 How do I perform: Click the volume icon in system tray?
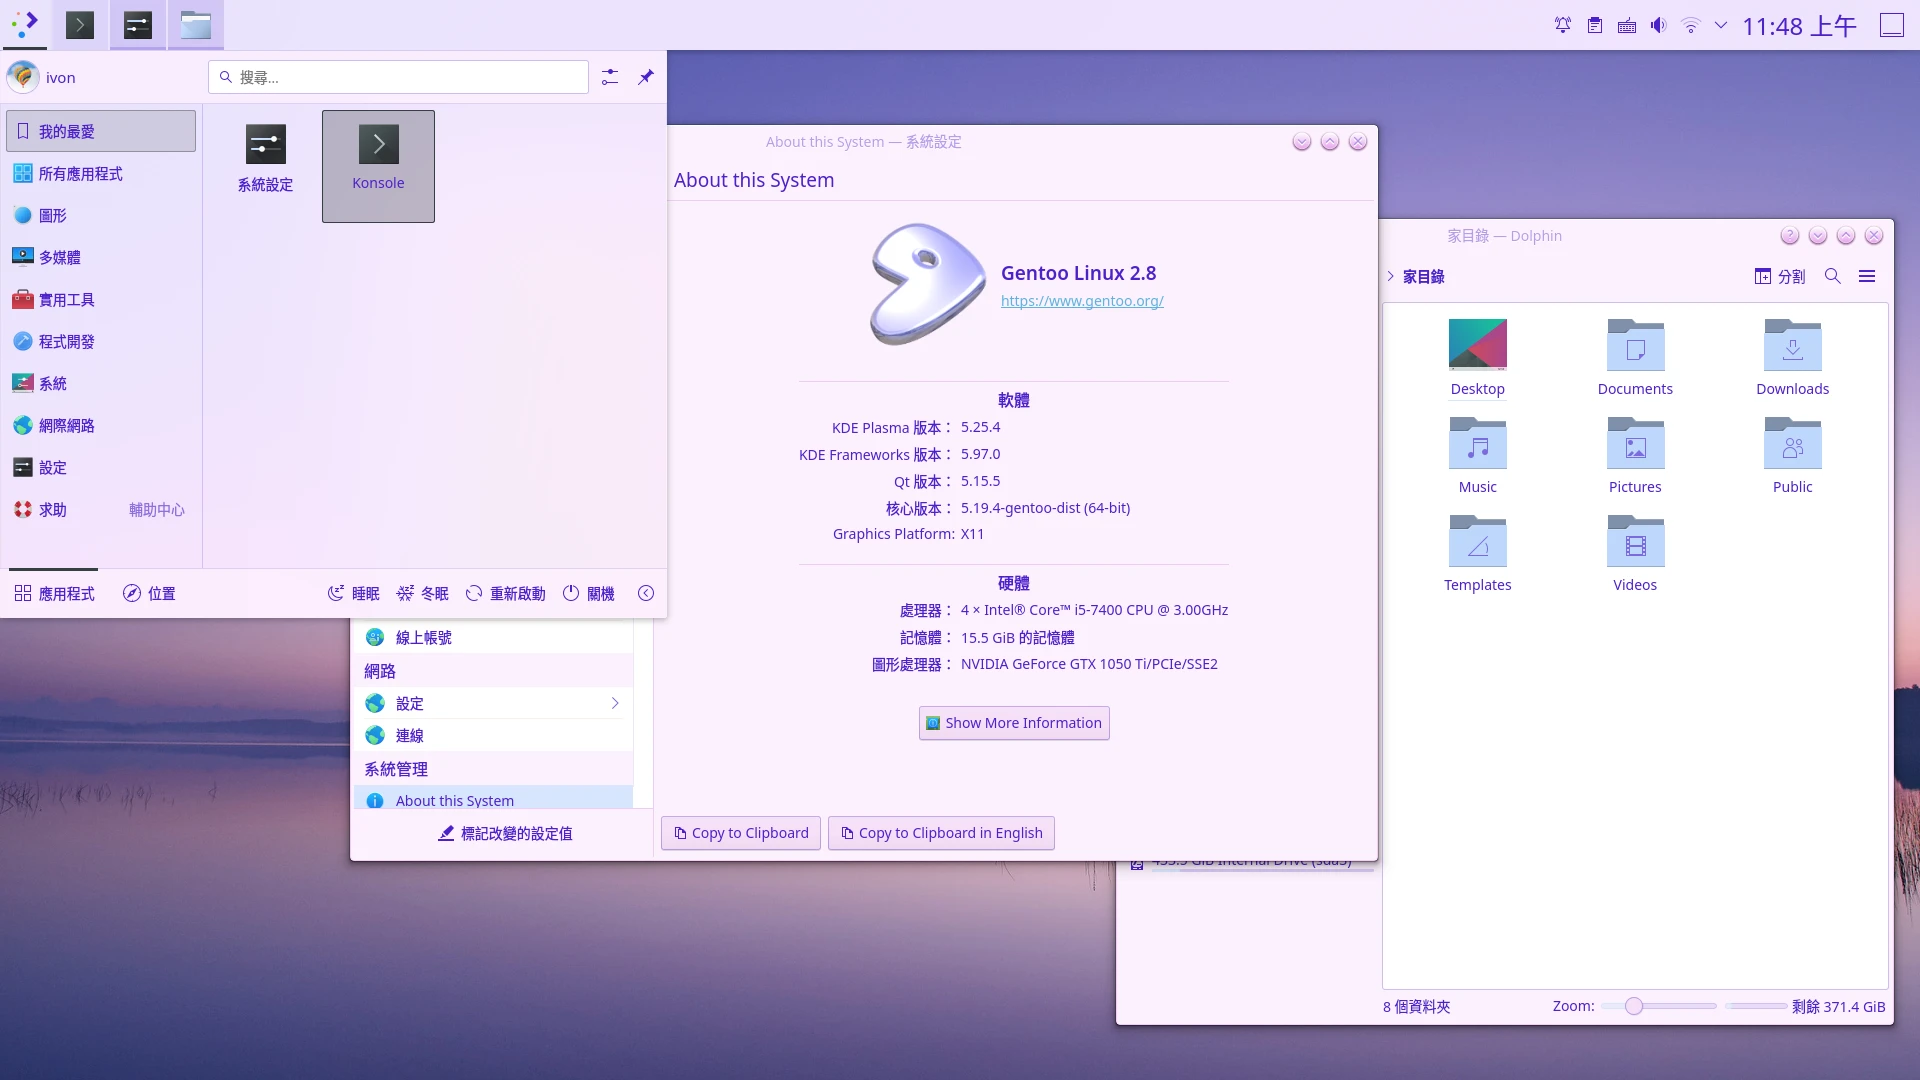pos(1658,26)
